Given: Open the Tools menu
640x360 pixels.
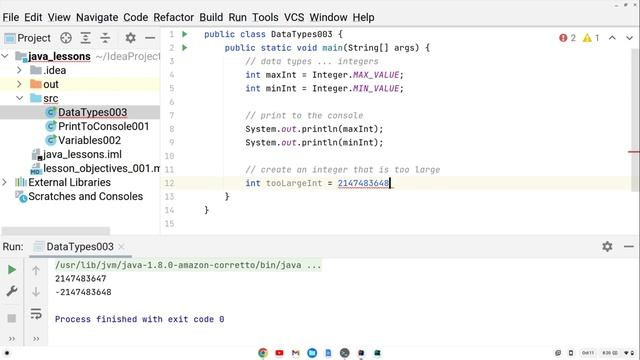Looking at the screenshot, I should [265, 18].
